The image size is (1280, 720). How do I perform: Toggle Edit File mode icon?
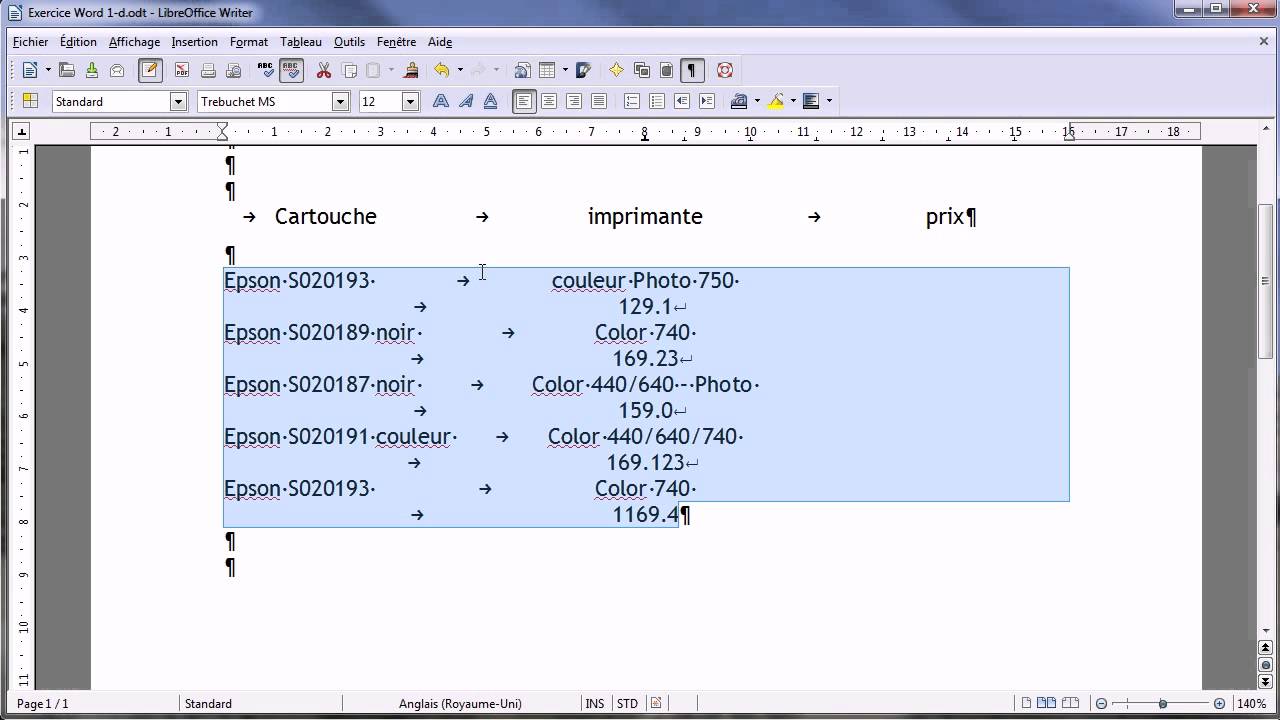(150, 70)
